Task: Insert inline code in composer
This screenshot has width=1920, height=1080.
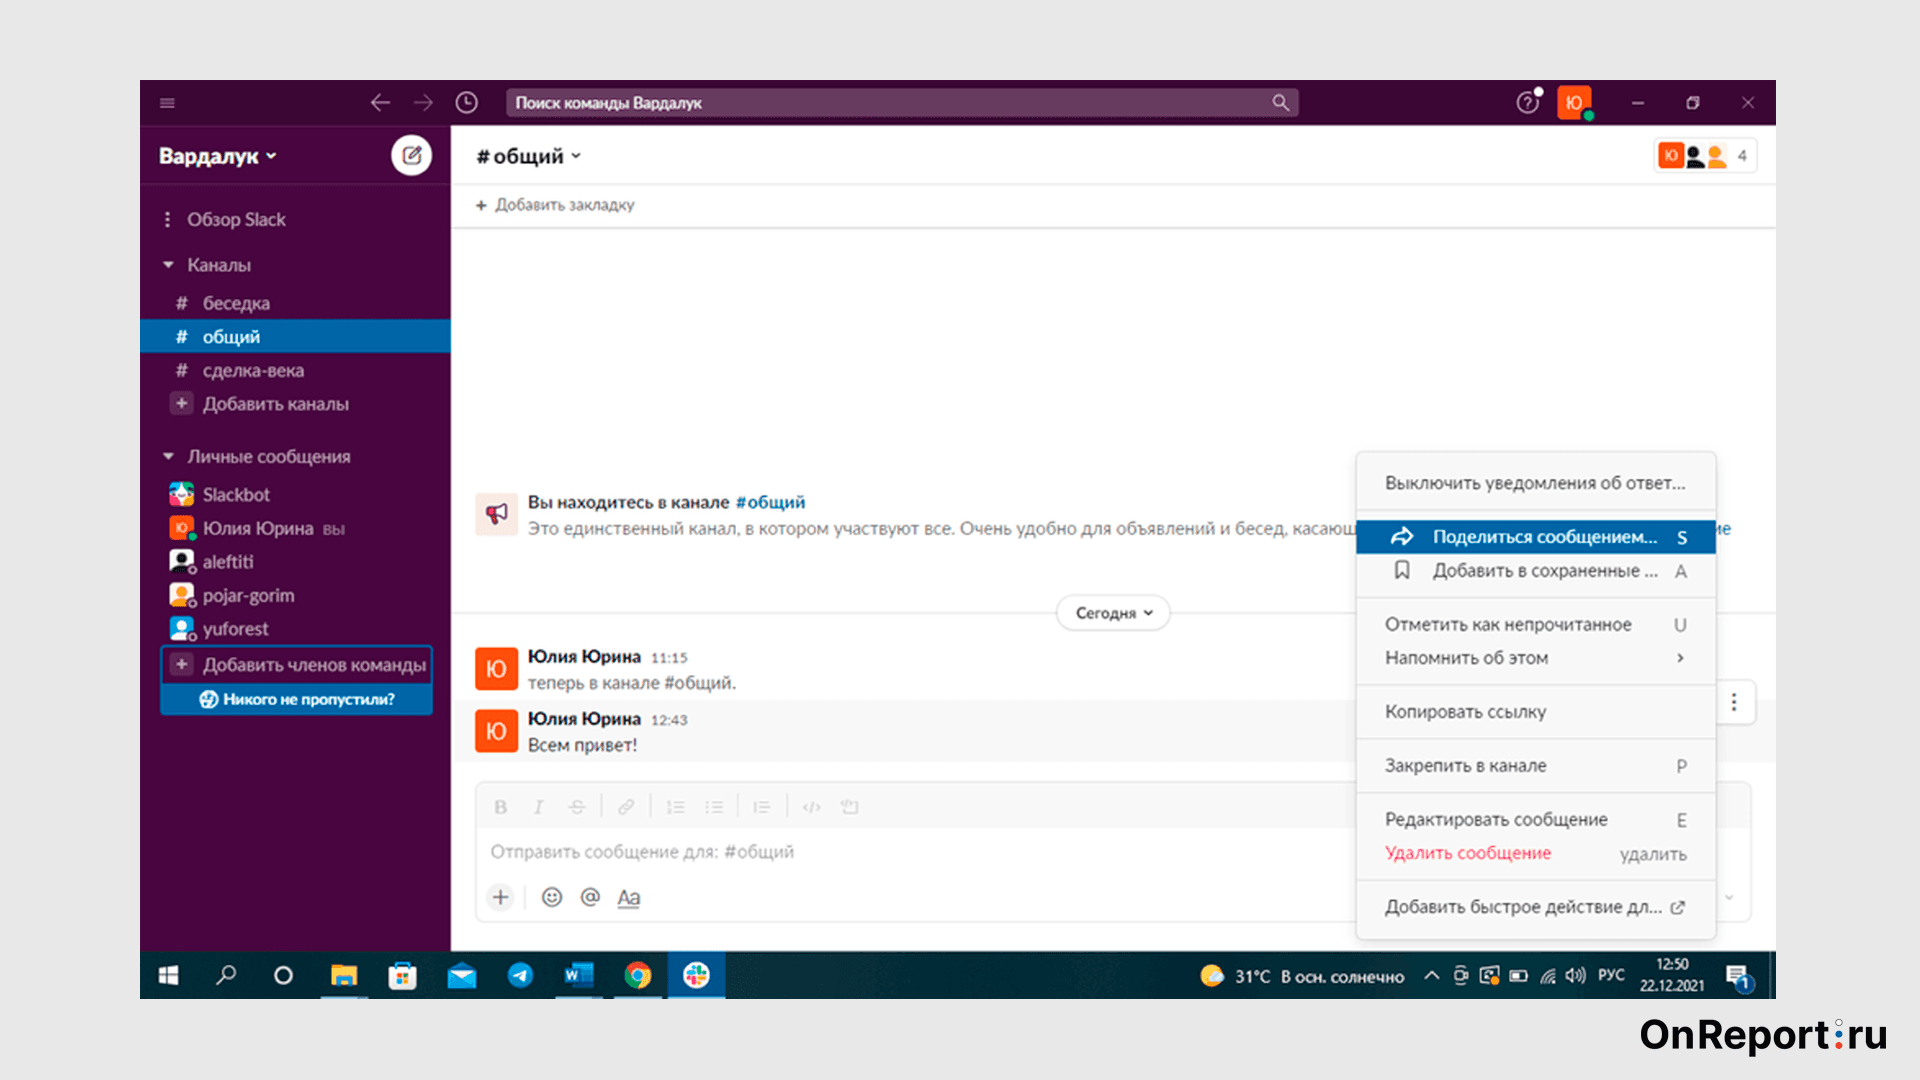Action: 812,807
